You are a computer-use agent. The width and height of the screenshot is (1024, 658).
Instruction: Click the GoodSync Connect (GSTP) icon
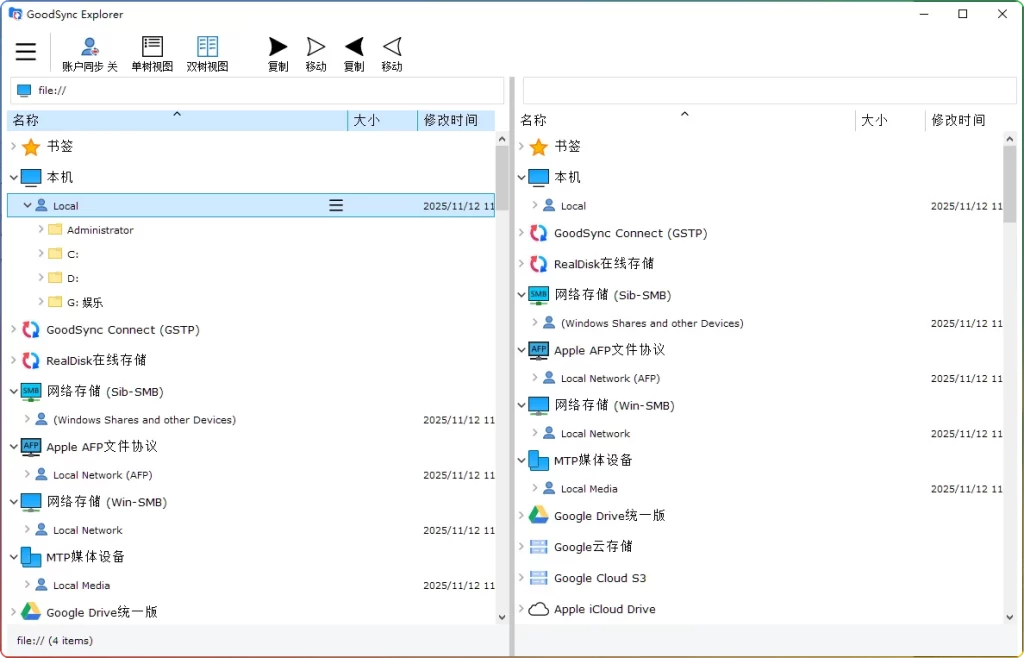pyautogui.click(x=32, y=327)
